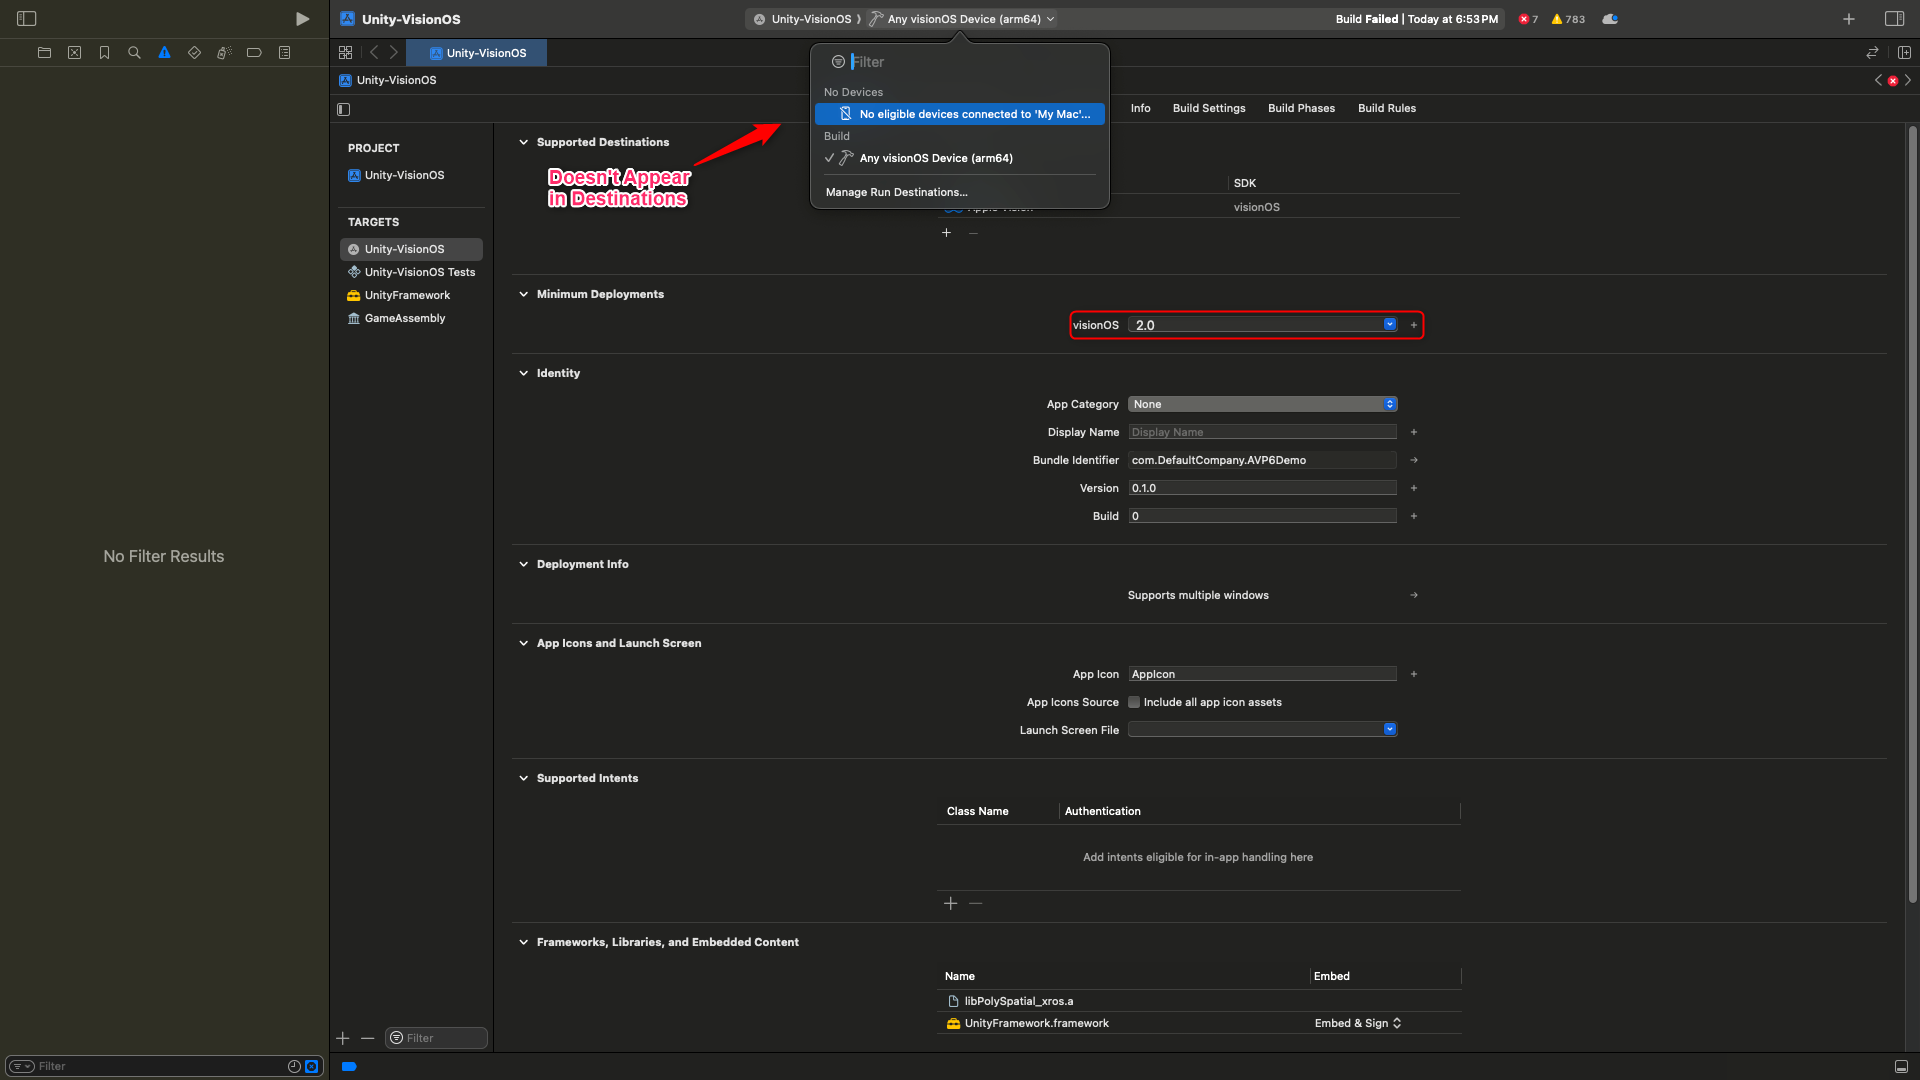
Task: Open the Library with plus button
Action: (1849, 19)
